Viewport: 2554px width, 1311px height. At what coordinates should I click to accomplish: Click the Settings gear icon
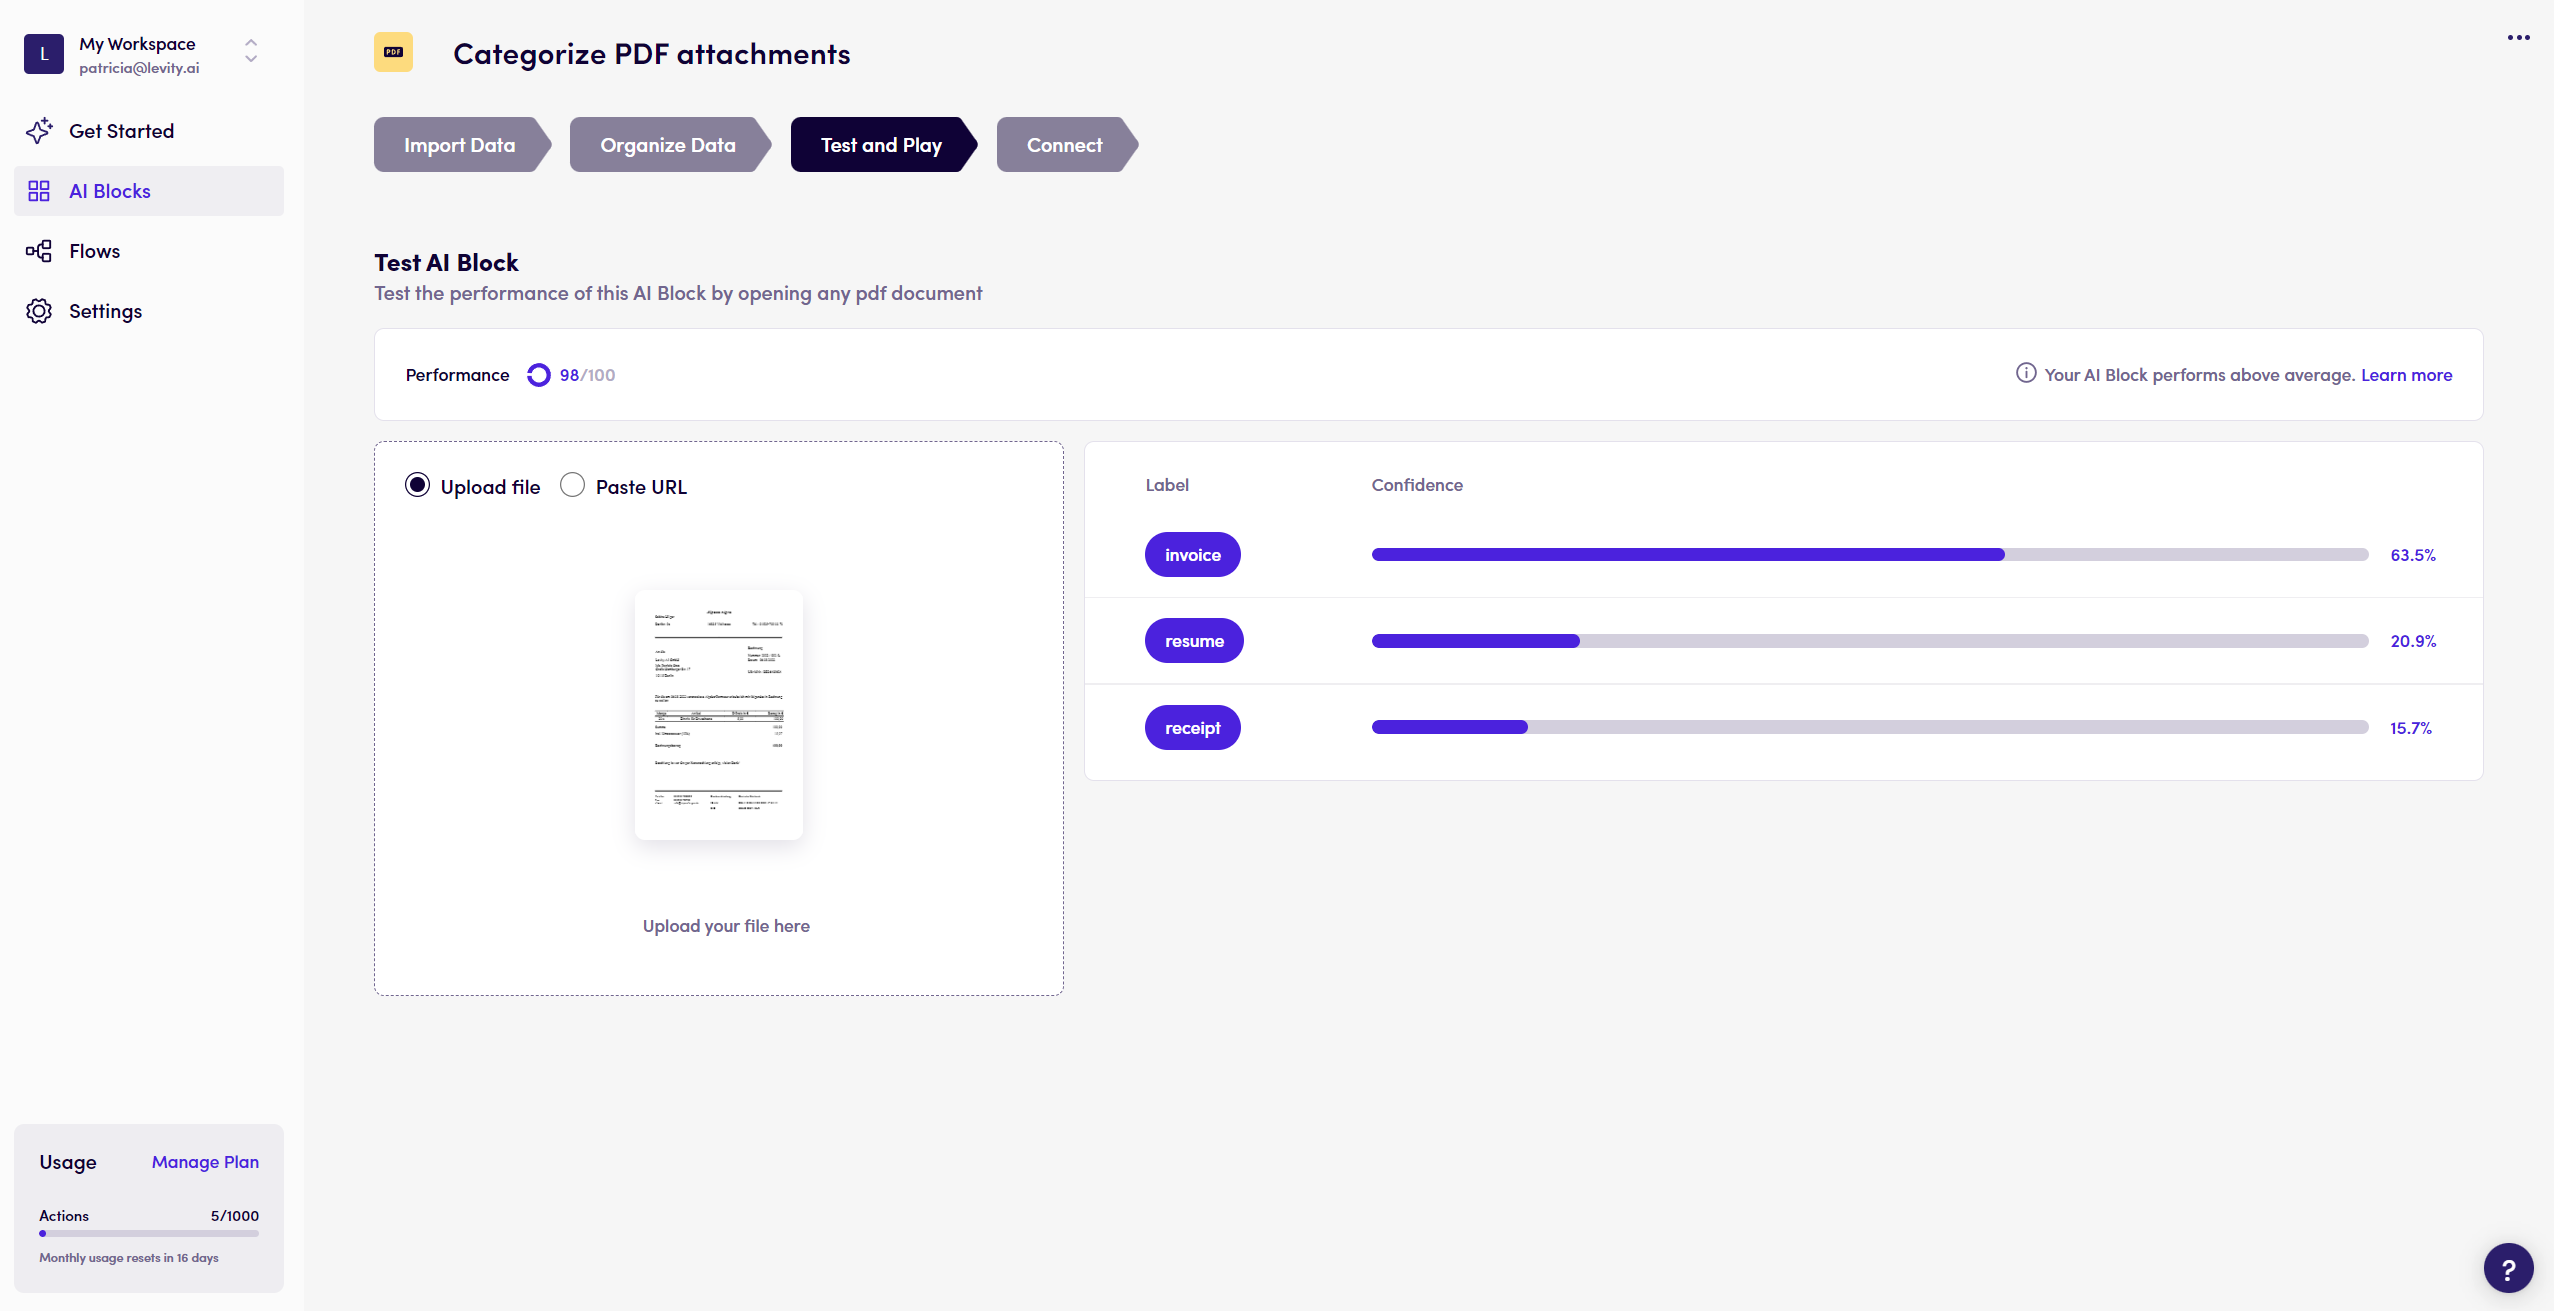[x=39, y=311]
